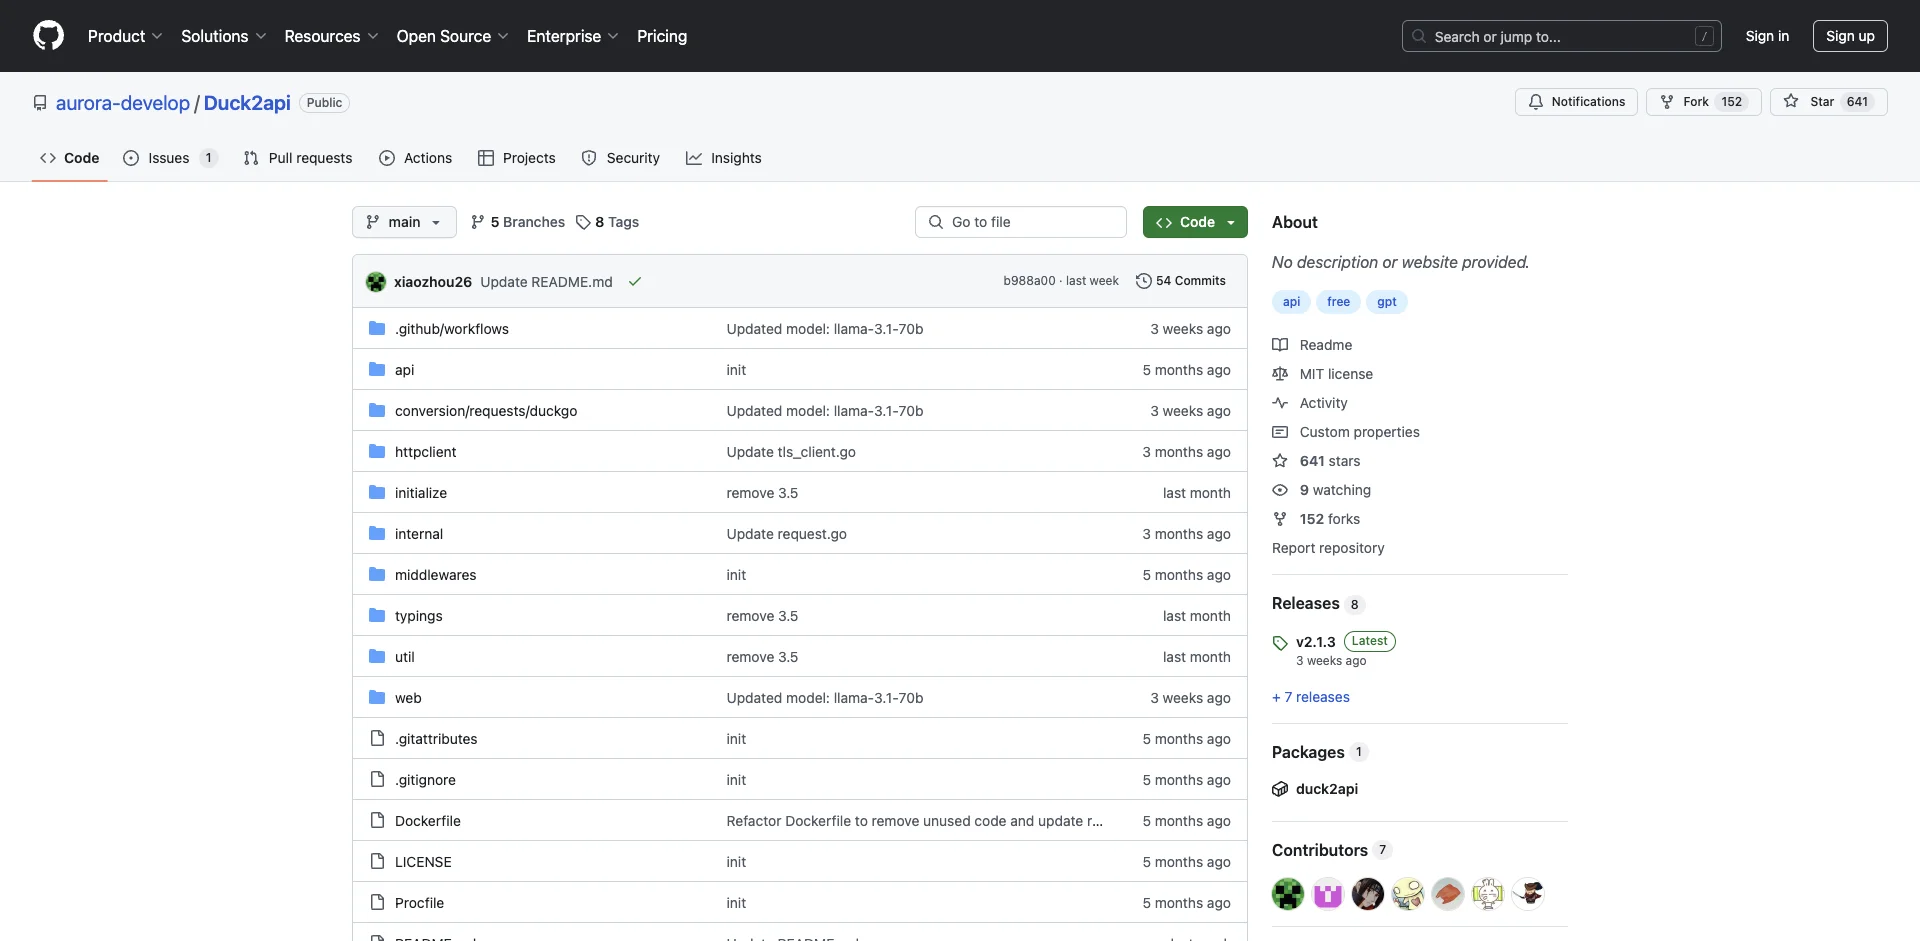Image resolution: width=1920 pixels, height=941 pixels.
Task: Click the pulse icon beside Activity
Action: (1280, 403)
